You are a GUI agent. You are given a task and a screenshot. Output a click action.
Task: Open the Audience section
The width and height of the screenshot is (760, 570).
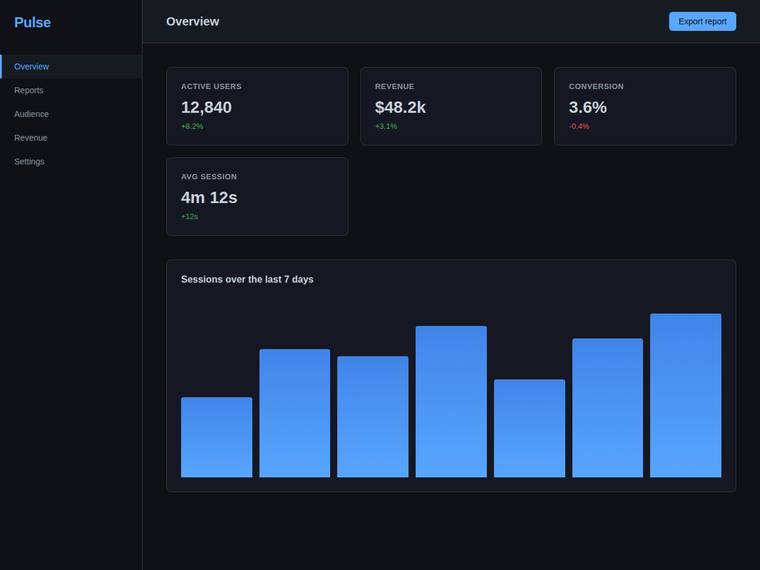pos(71,114)
